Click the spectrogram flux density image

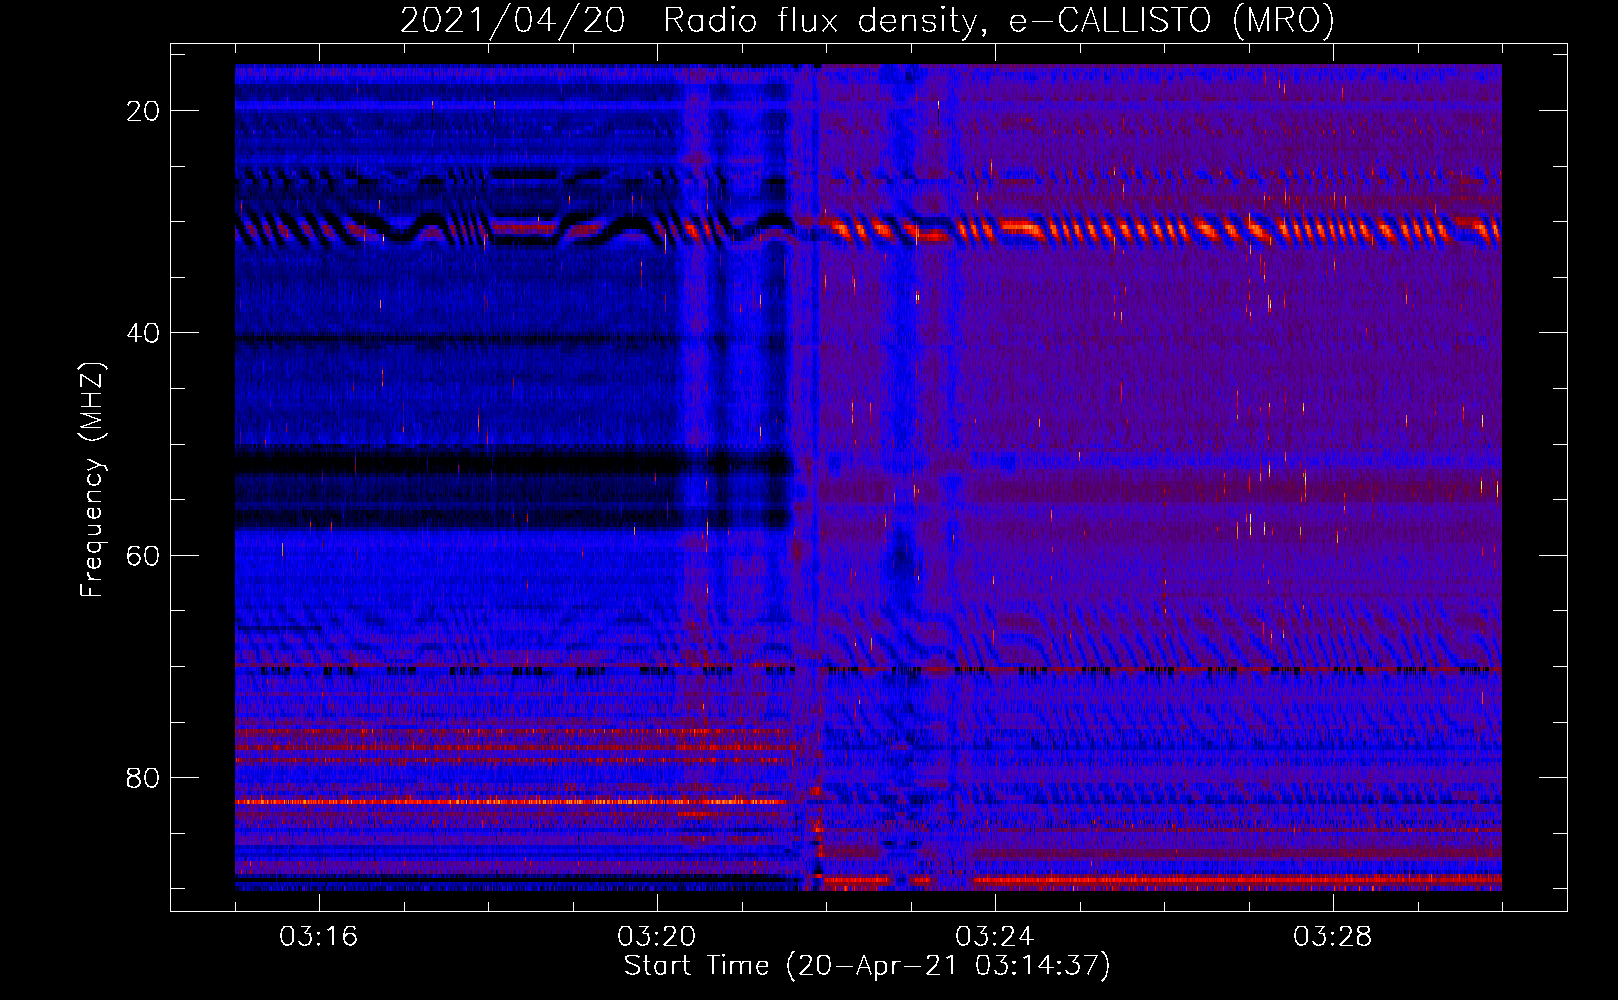(x=868, y=477)
